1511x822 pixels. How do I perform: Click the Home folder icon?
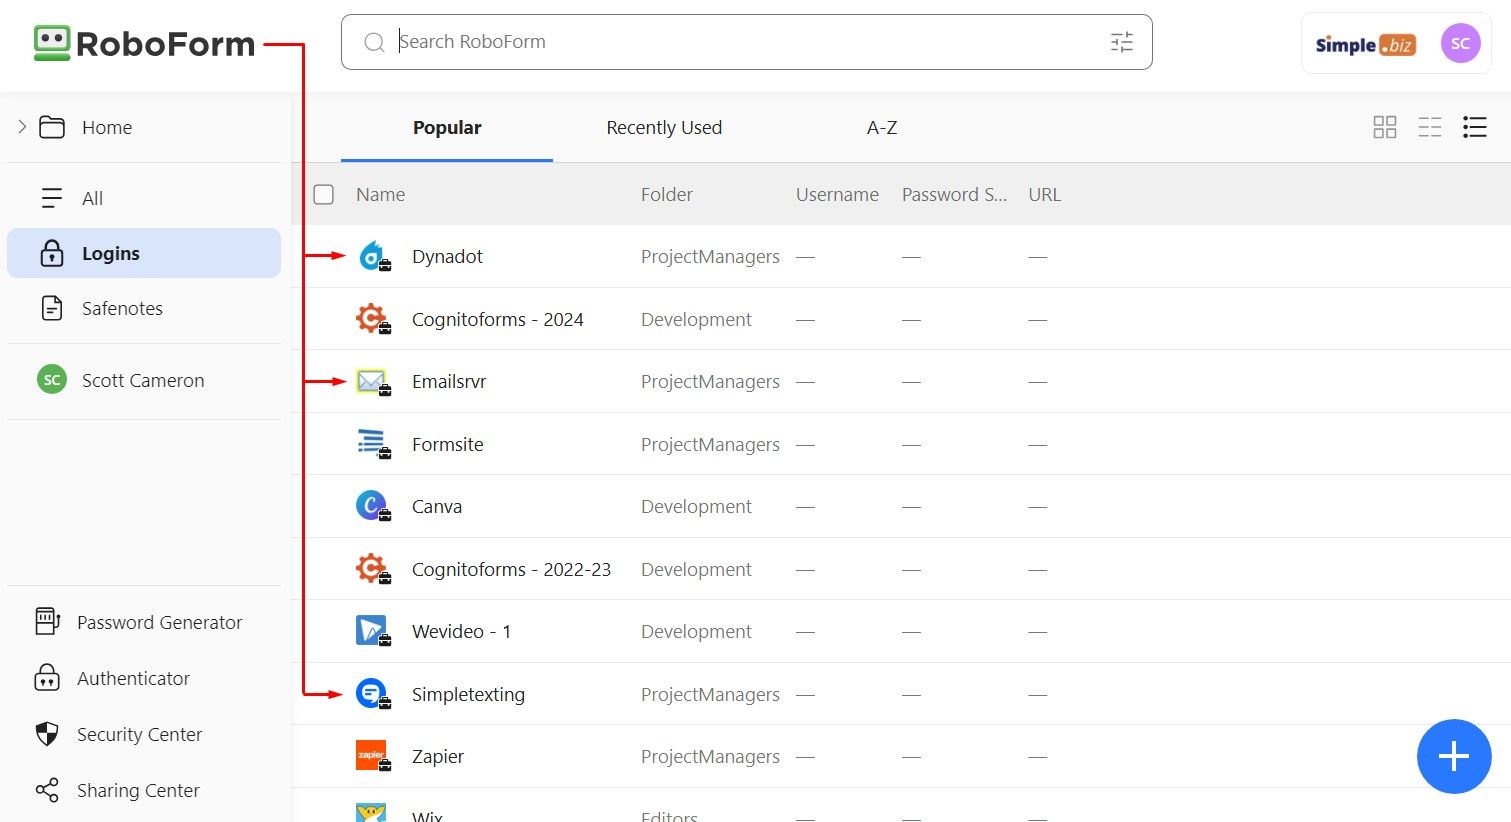tap(52, 127)
